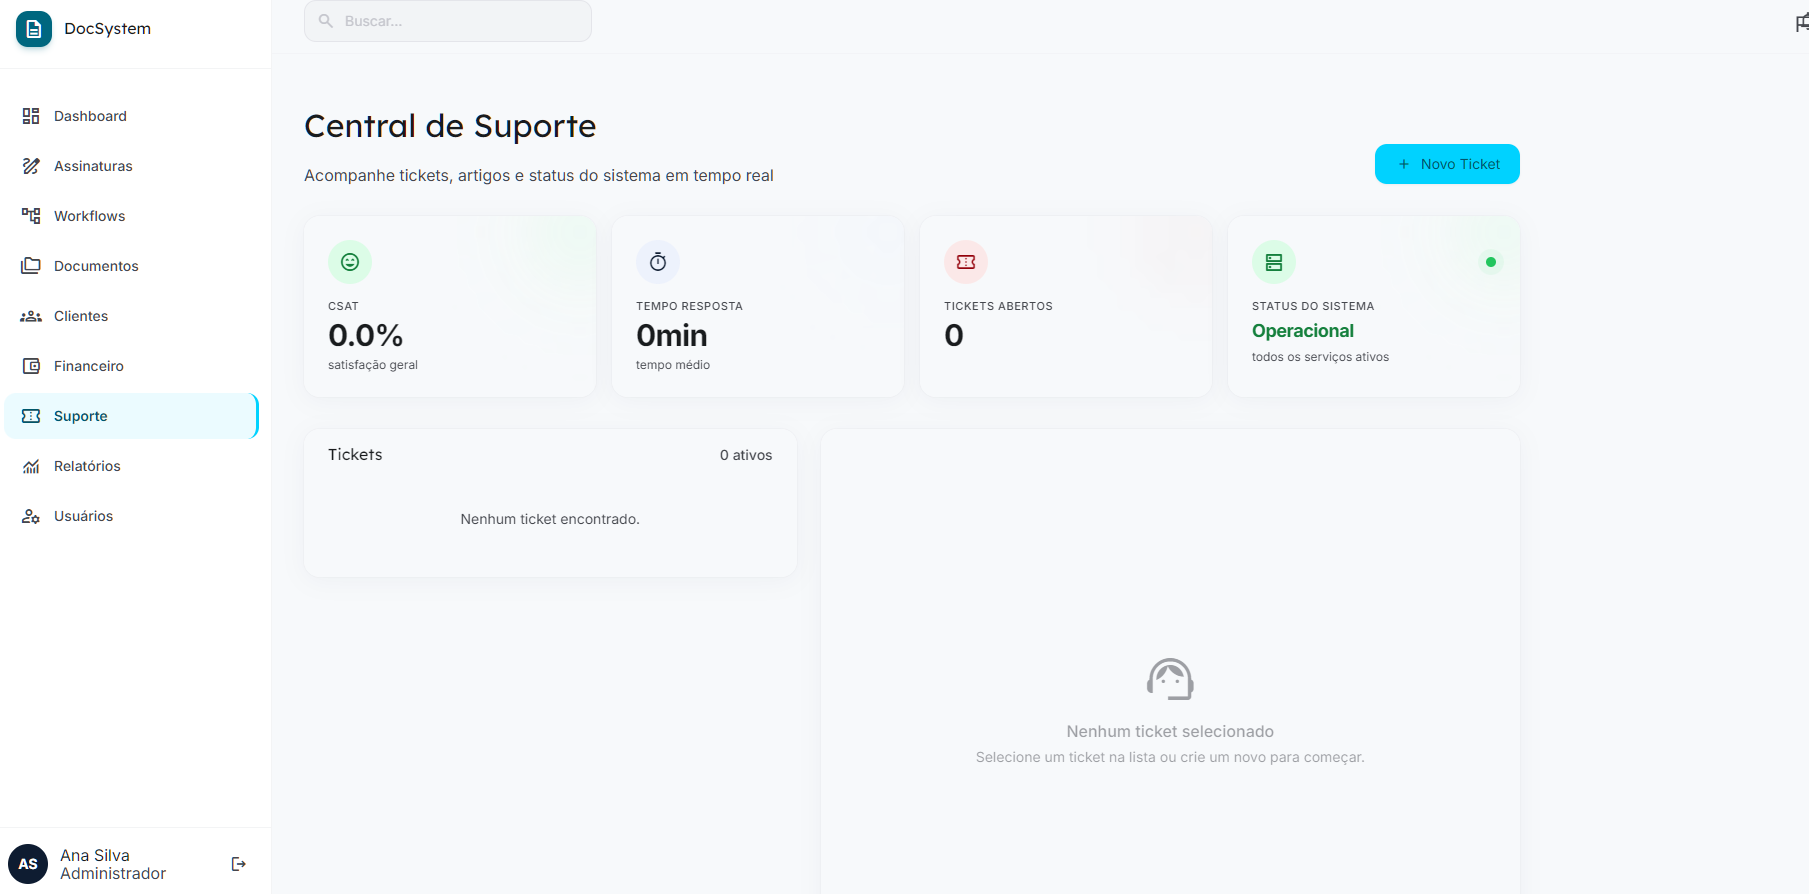Click the green status indicator dot
This screenshot has width=1809, height=894.
point(1491,262)
